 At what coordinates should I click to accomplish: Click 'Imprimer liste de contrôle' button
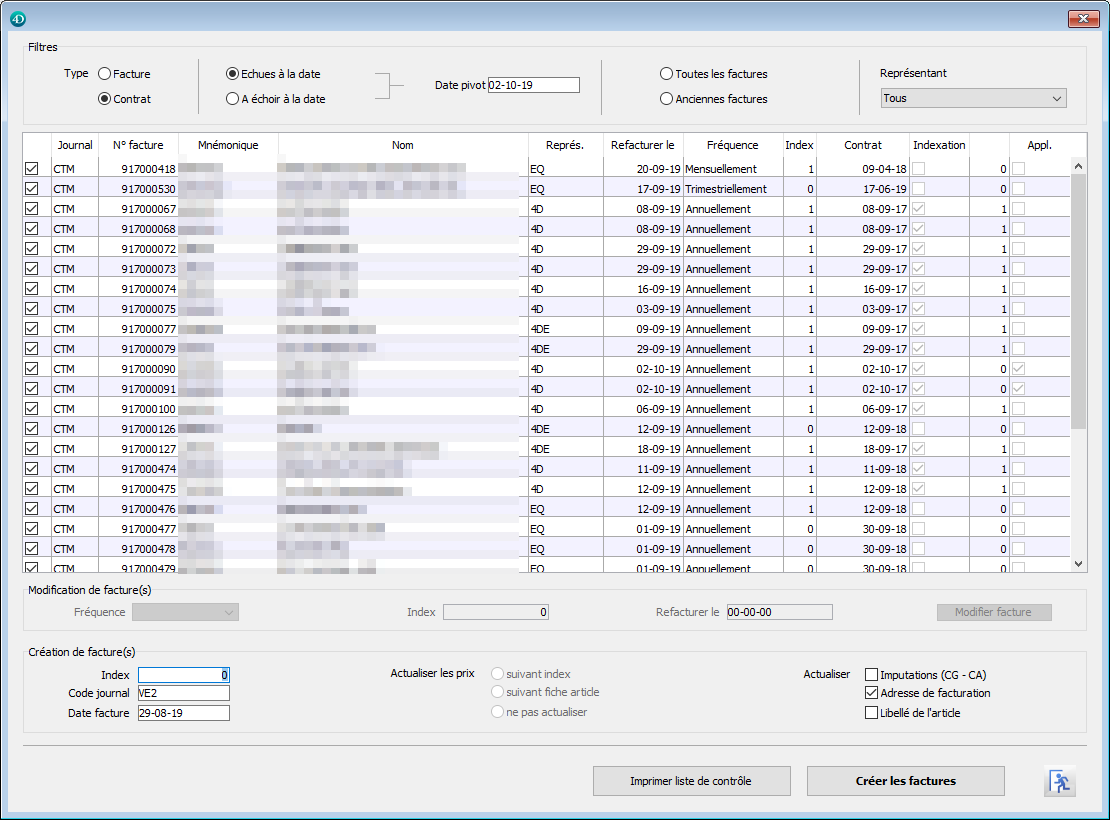pos(691,781)
